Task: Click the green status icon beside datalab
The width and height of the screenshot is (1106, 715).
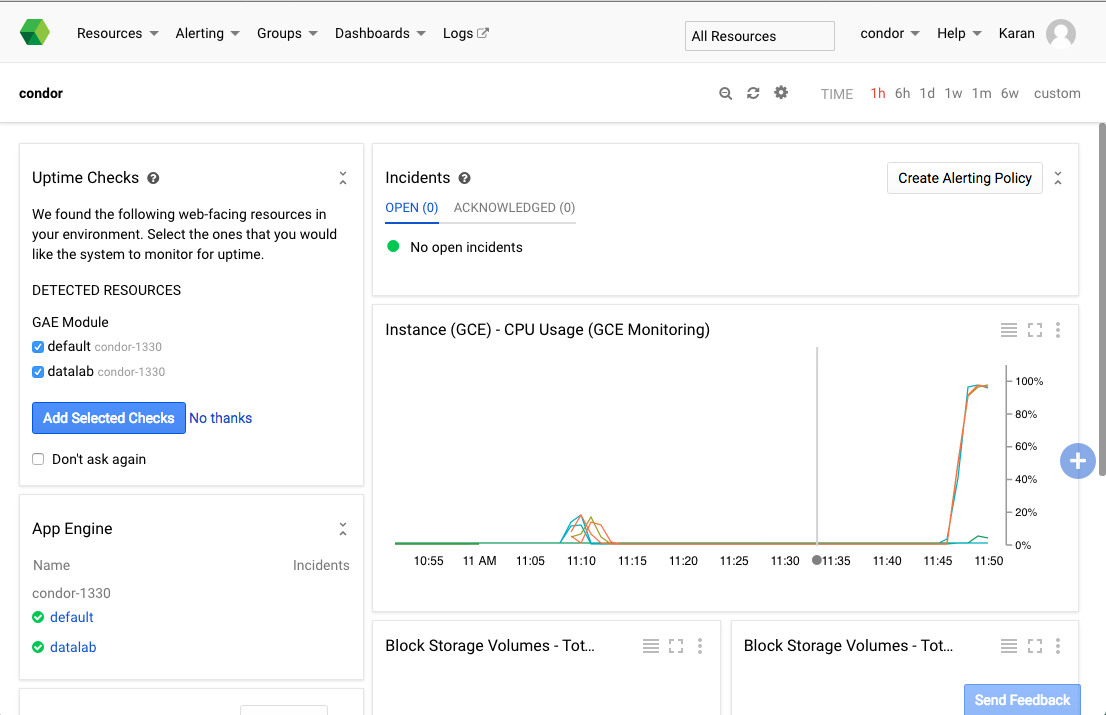Action: [x=38, y=647]
